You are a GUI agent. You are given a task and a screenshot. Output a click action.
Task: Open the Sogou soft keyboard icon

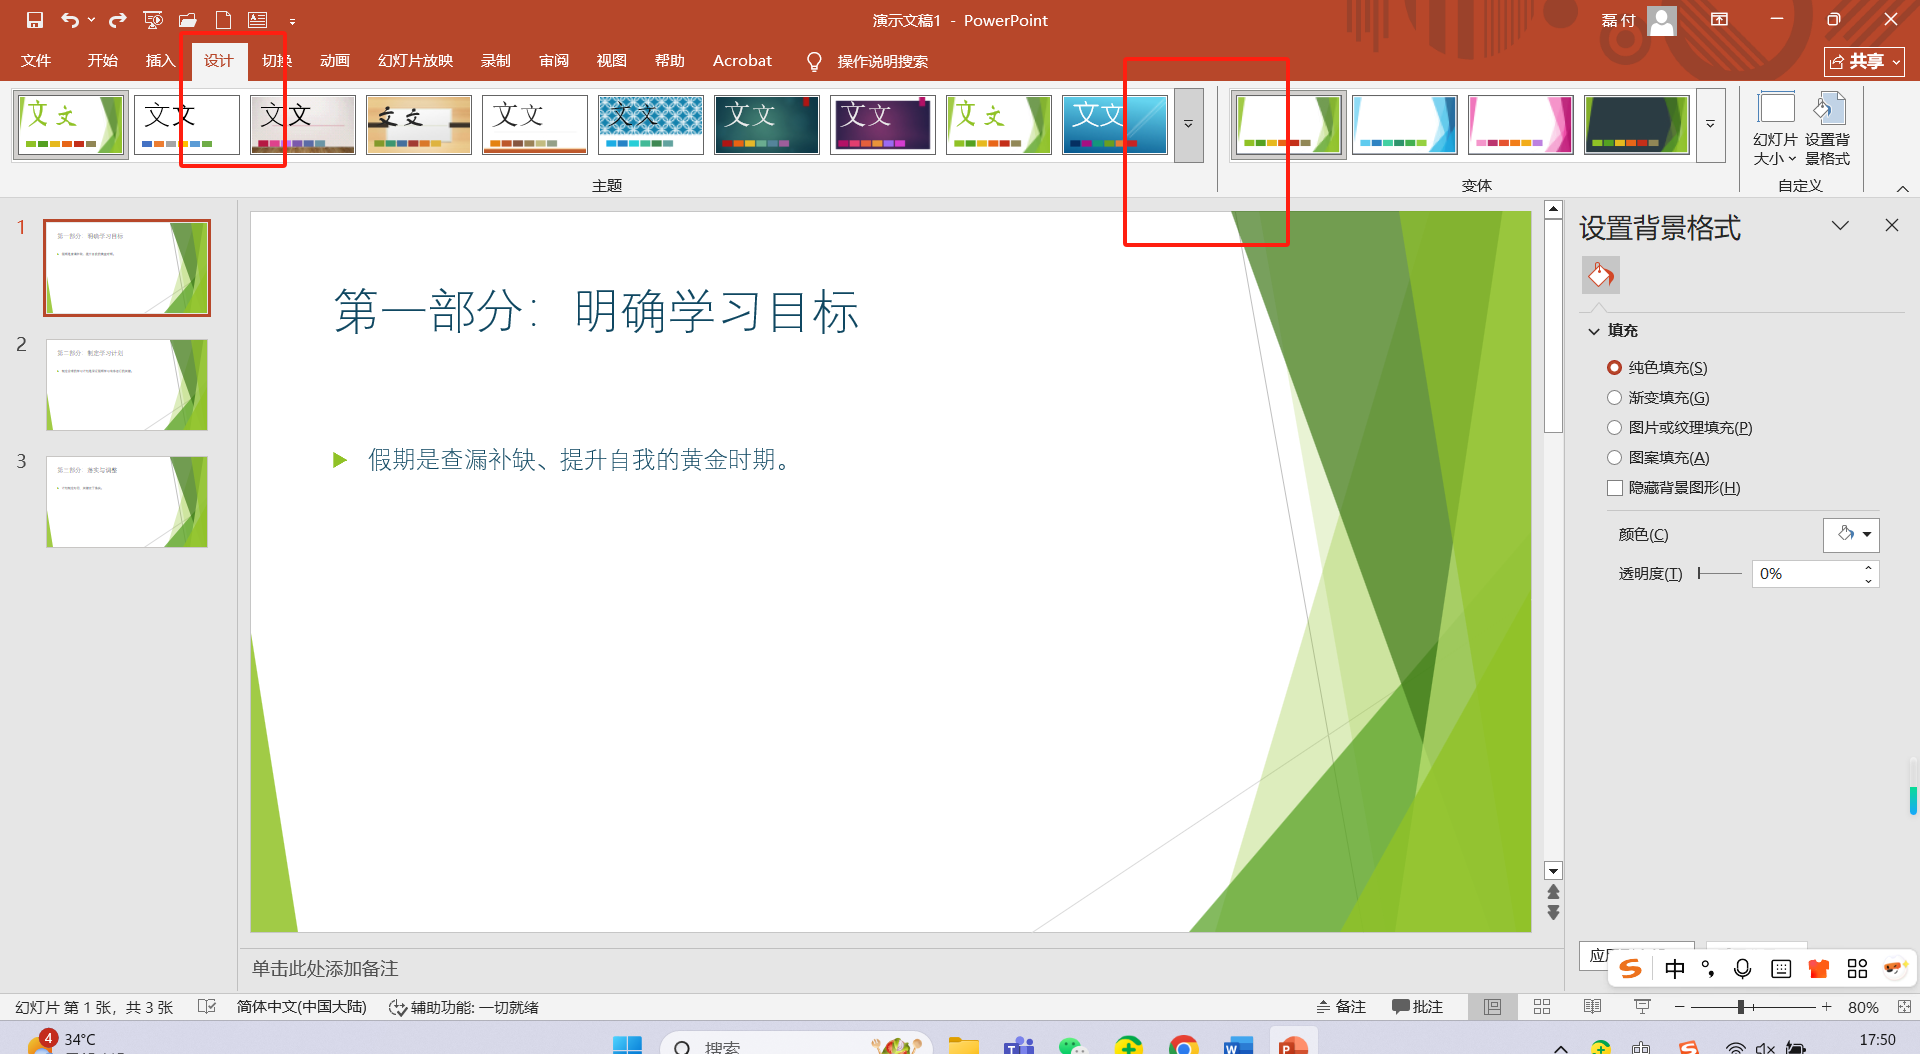(x=1781, y=968)
